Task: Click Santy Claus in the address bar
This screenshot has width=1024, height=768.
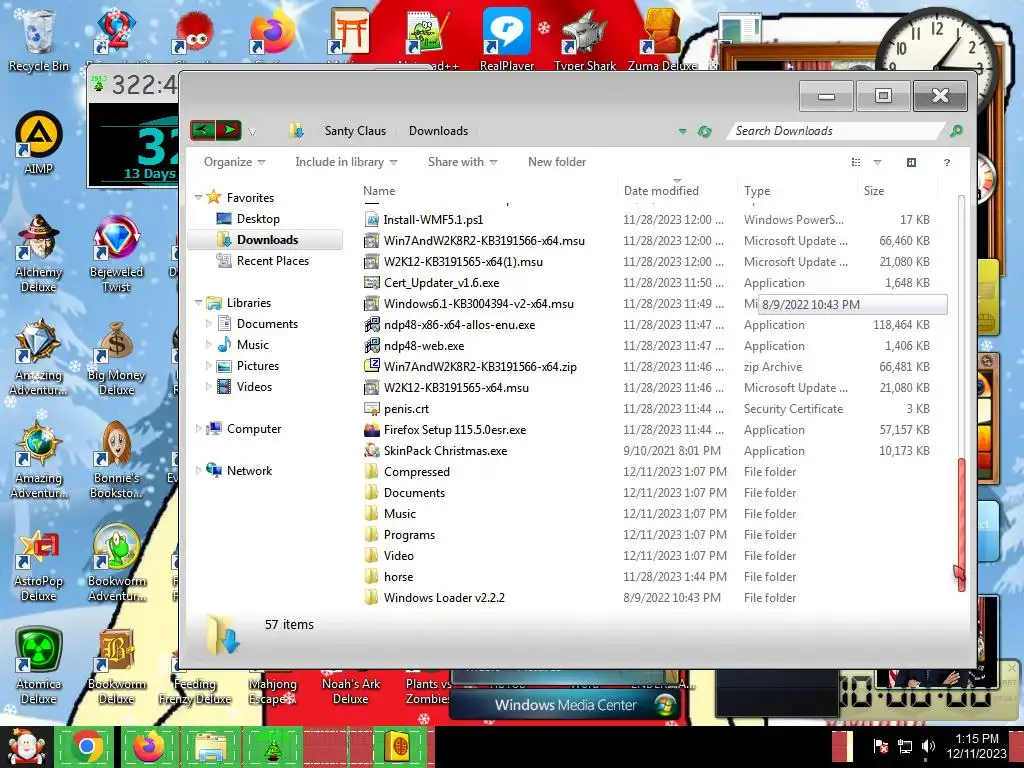Action: tap(355, 131)
